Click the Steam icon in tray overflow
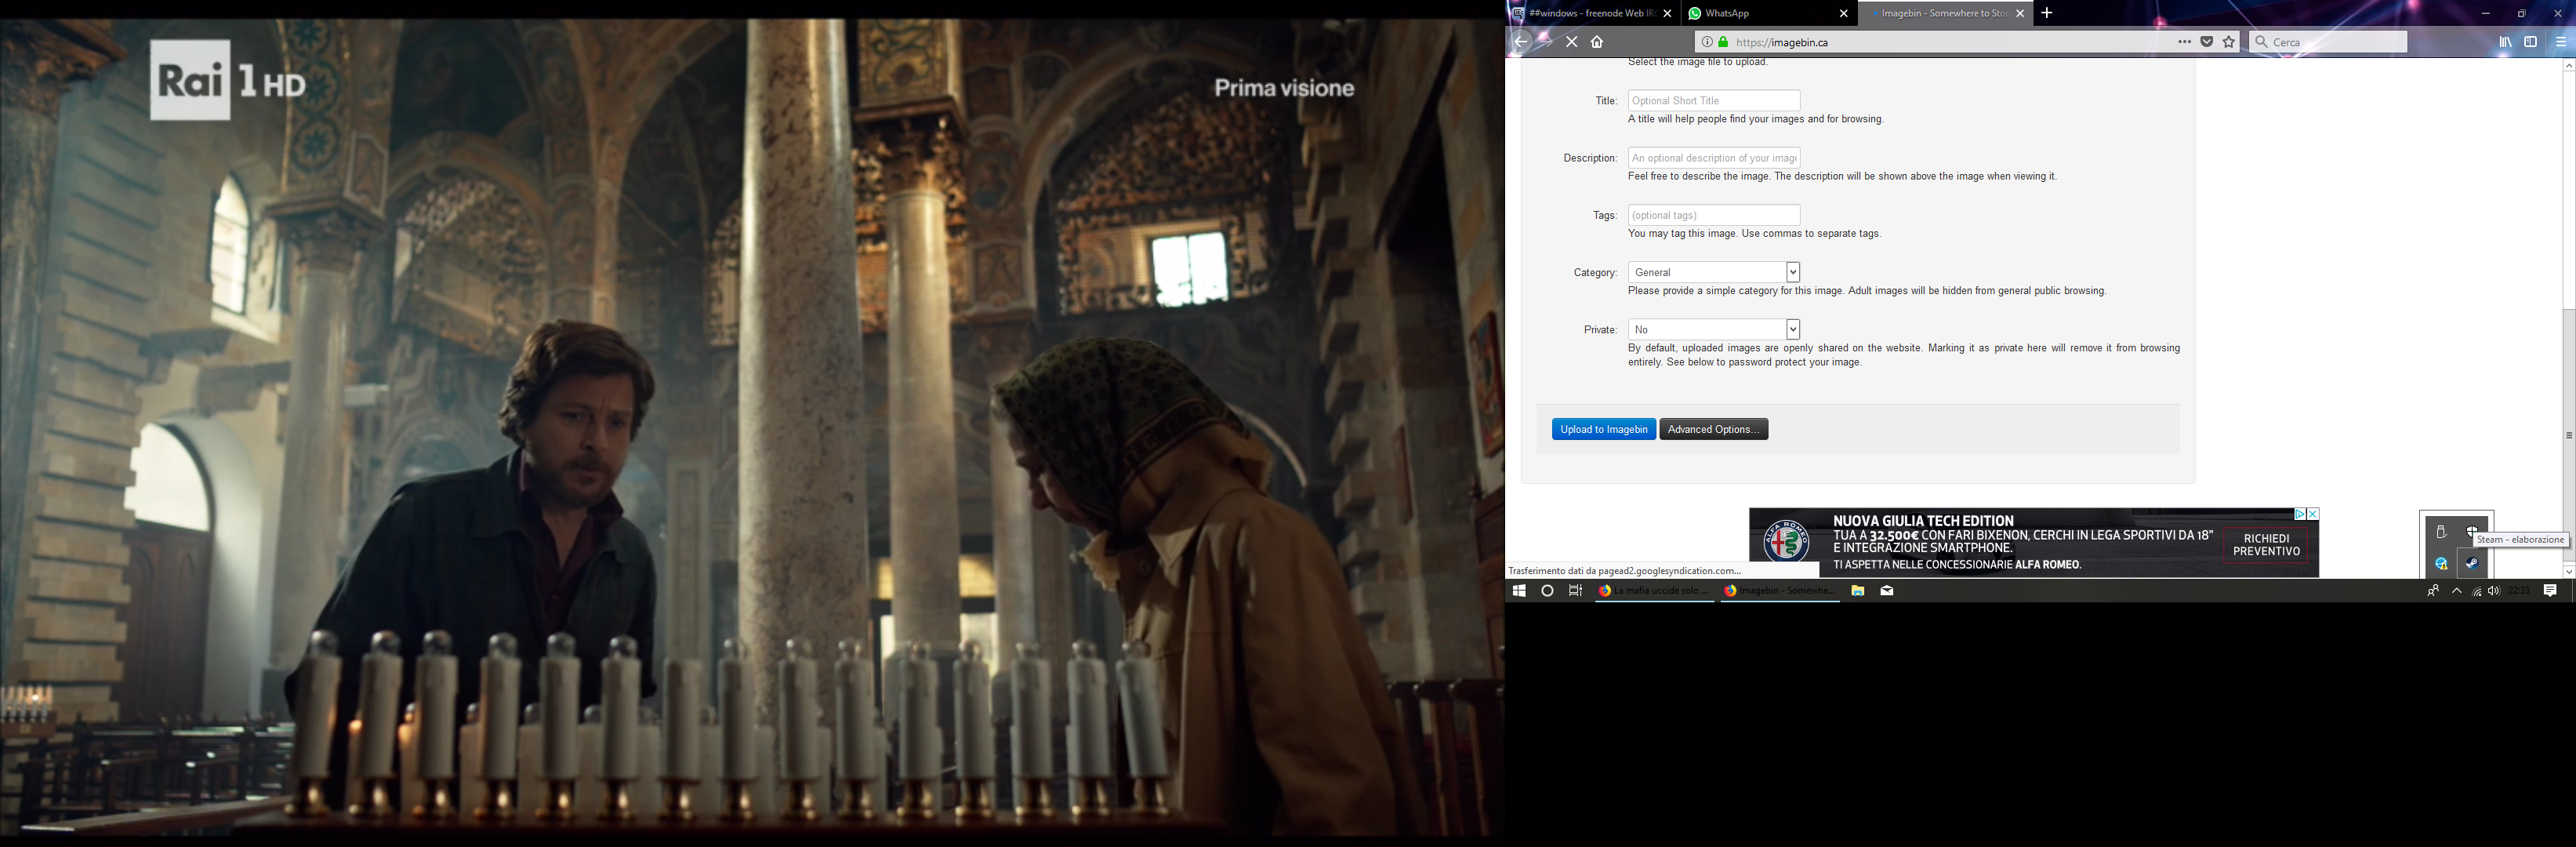Screen dimensions: 2576x847 2472,564
